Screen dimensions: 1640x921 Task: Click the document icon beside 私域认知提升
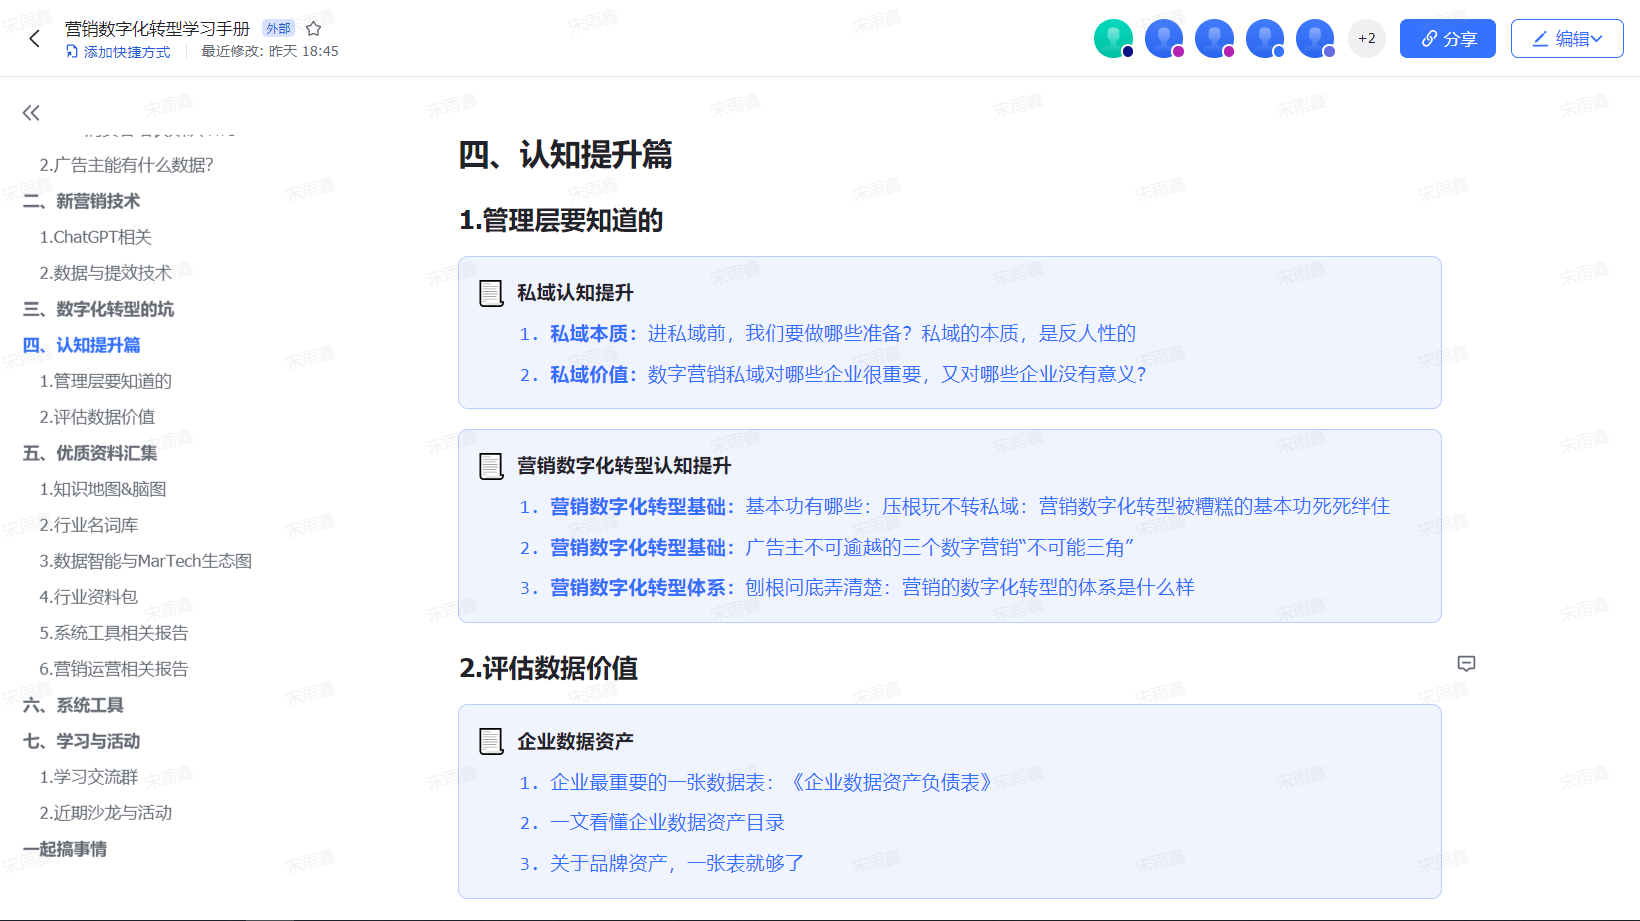pyautogui.click(x=491, y=293)
